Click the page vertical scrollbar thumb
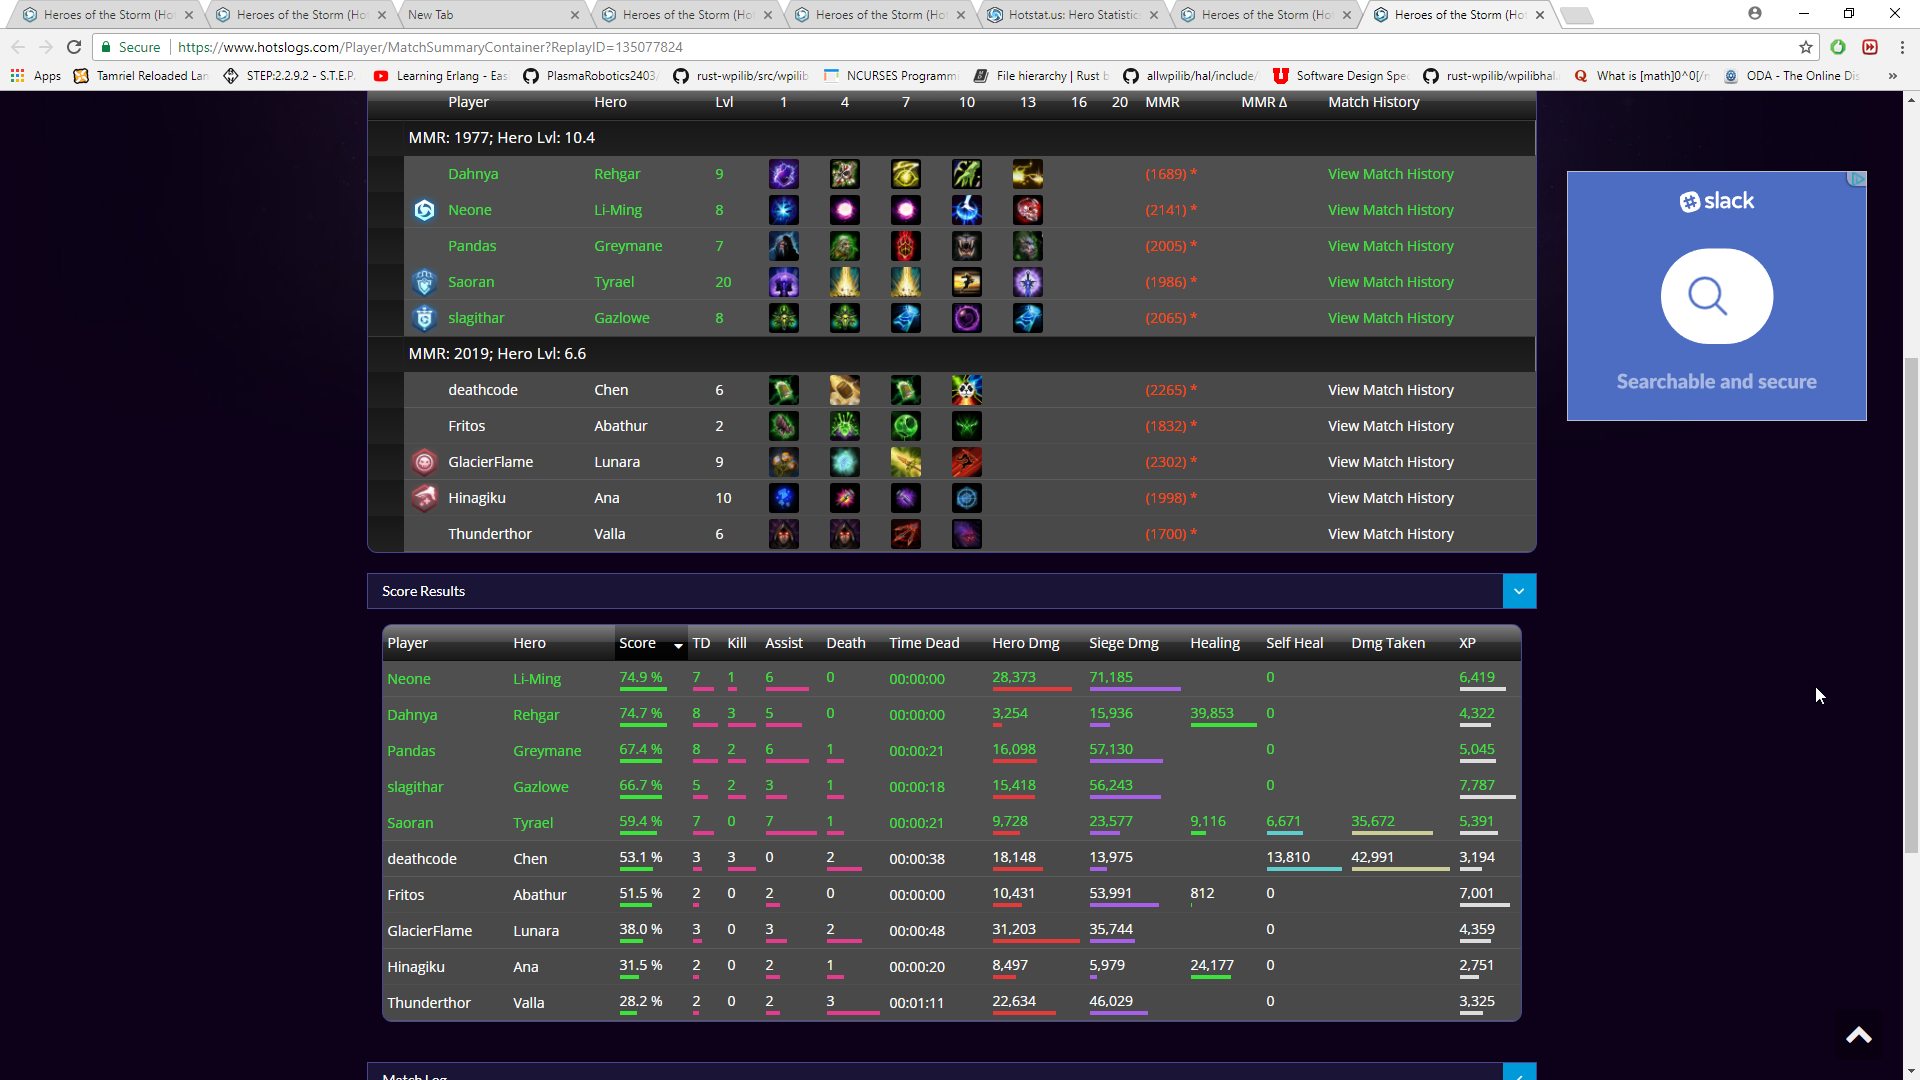This screenshot has width=1920, height=1080. [1911, 605]
